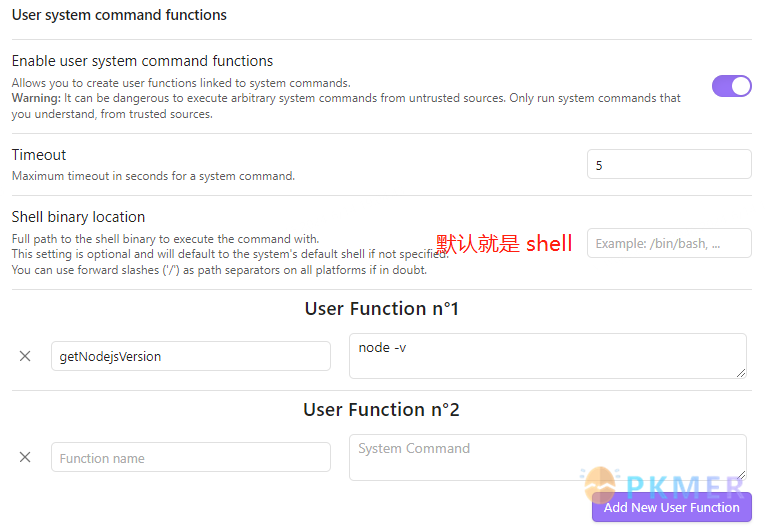Click the Timeout value field showing 5

[x=668, y=164]
